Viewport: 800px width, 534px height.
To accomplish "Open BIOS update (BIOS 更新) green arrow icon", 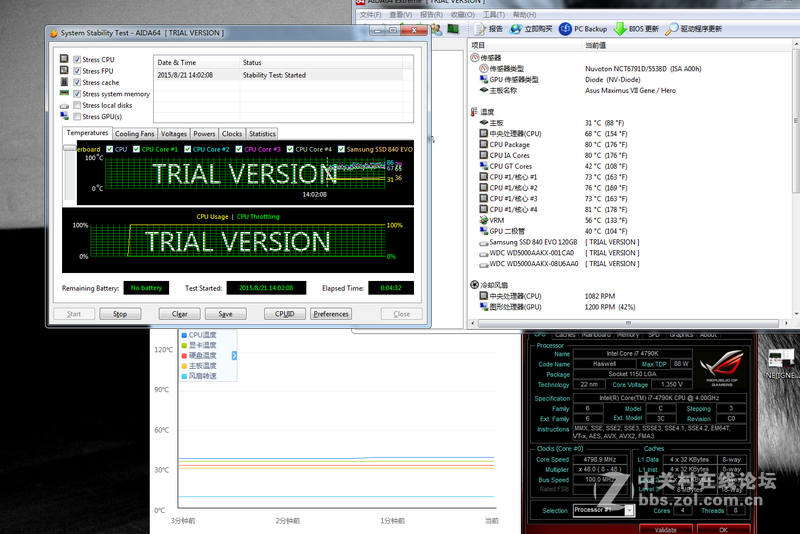I will pos(620,29).
